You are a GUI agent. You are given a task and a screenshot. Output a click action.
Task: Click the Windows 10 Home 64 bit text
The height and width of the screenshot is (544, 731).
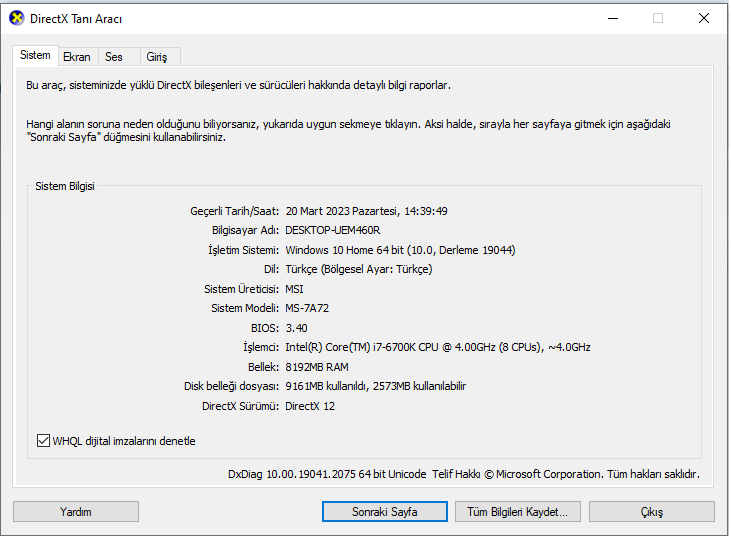(345, 250)
